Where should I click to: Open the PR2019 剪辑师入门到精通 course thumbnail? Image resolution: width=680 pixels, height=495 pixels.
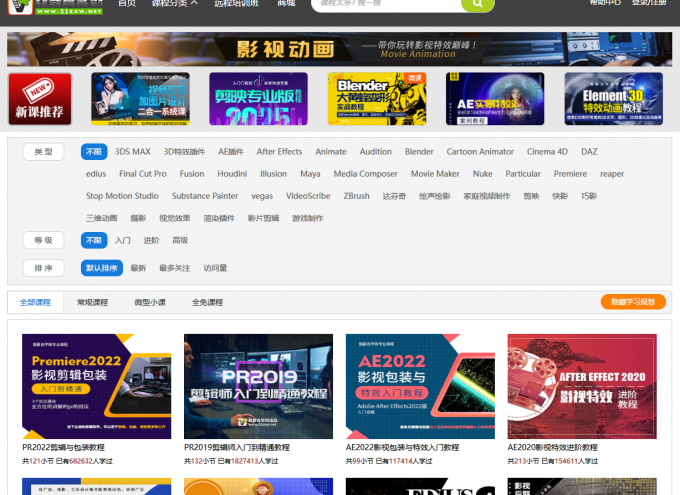pyautogui.click(x=258, y=387)
